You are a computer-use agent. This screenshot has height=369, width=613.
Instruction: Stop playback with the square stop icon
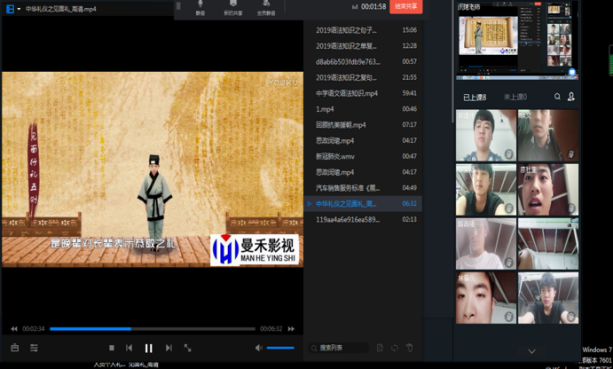coord(111,348)
